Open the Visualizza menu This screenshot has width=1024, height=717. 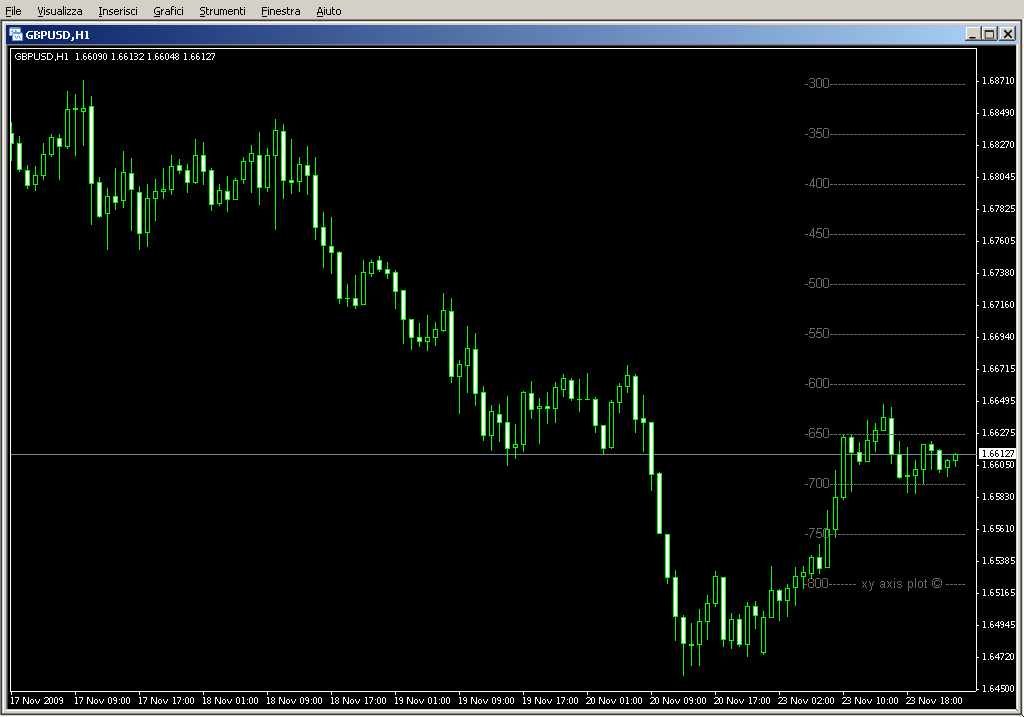coord(59,11)
